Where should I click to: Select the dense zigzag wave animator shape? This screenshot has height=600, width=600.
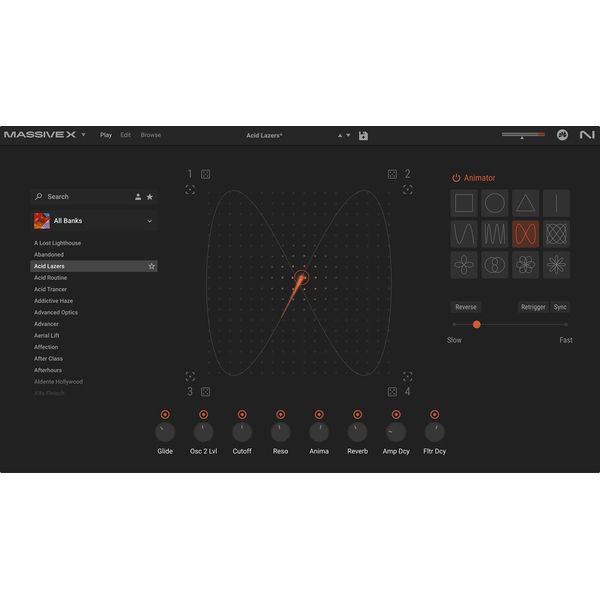coord(495,234)
